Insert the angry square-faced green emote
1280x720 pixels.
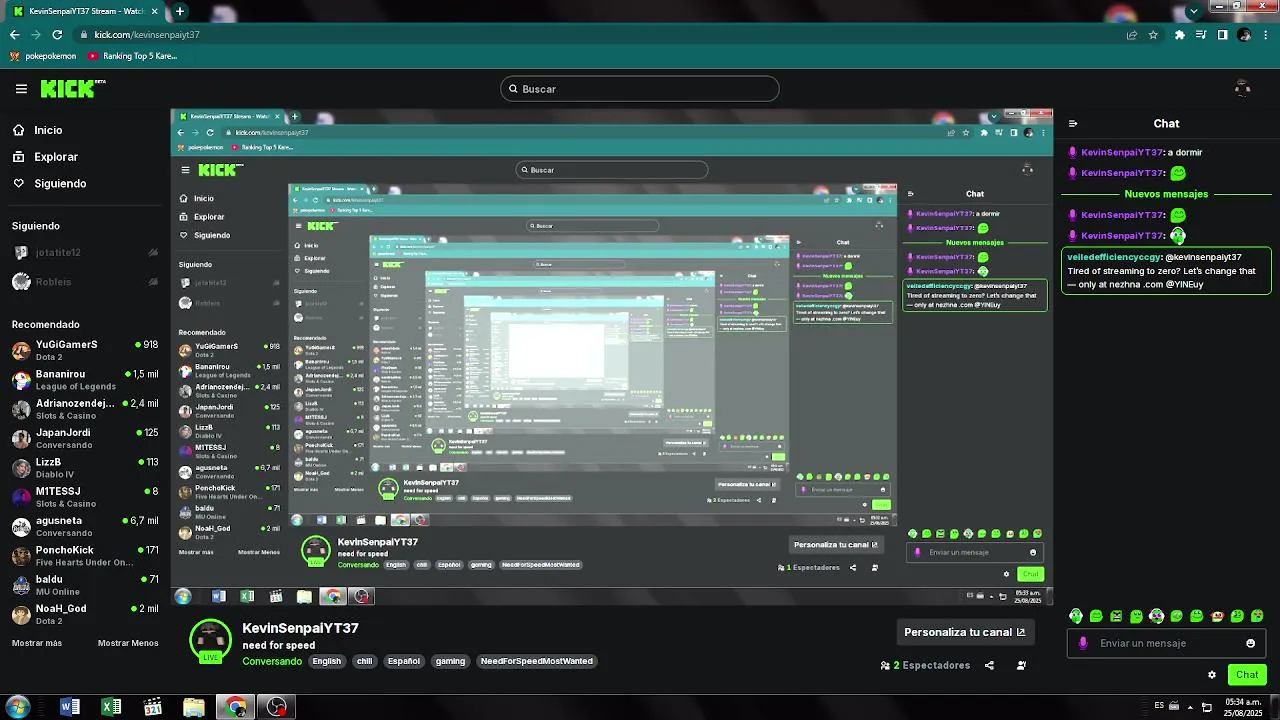click(x=1116, y=616)
